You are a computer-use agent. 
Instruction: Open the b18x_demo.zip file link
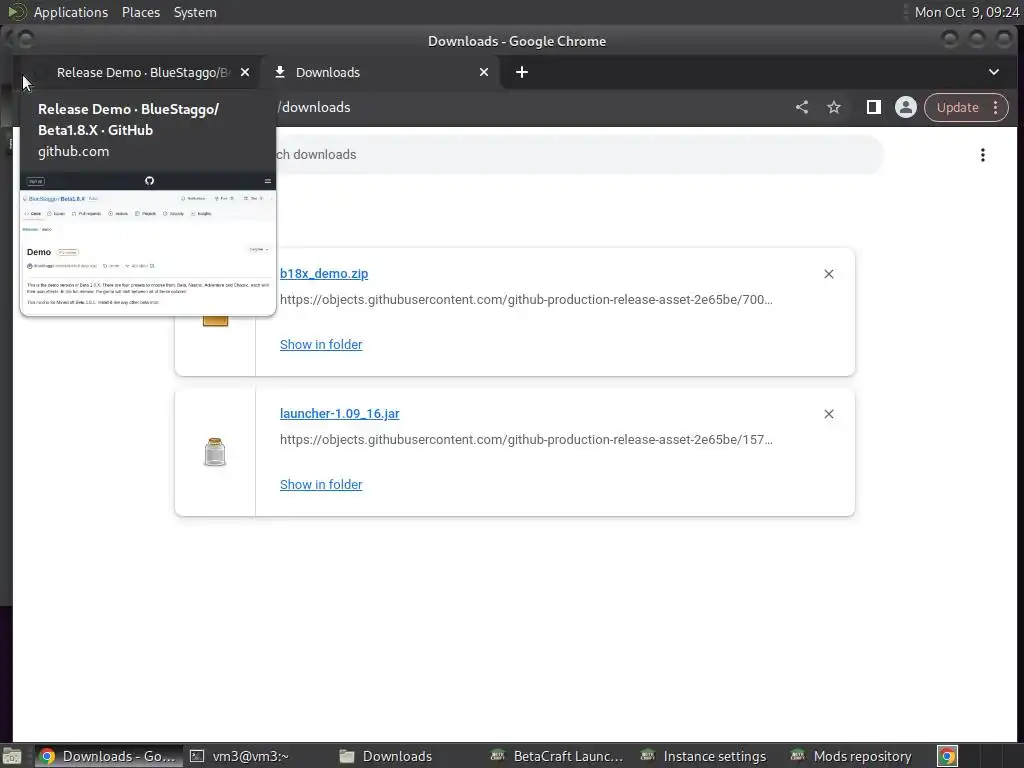[x=324, y=274]
